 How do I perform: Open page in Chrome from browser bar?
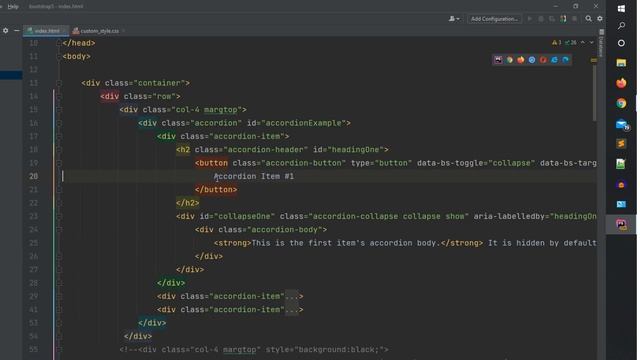pyautogui.click(x=510, y=60)
